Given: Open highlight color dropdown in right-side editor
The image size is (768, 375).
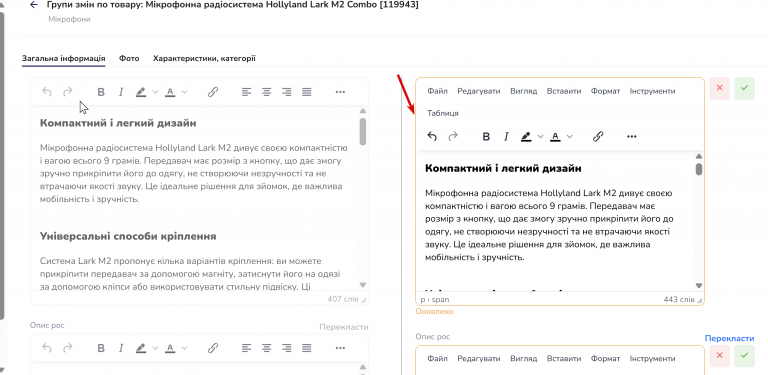Looking at the screenshot, I should (x=541, y=137).
